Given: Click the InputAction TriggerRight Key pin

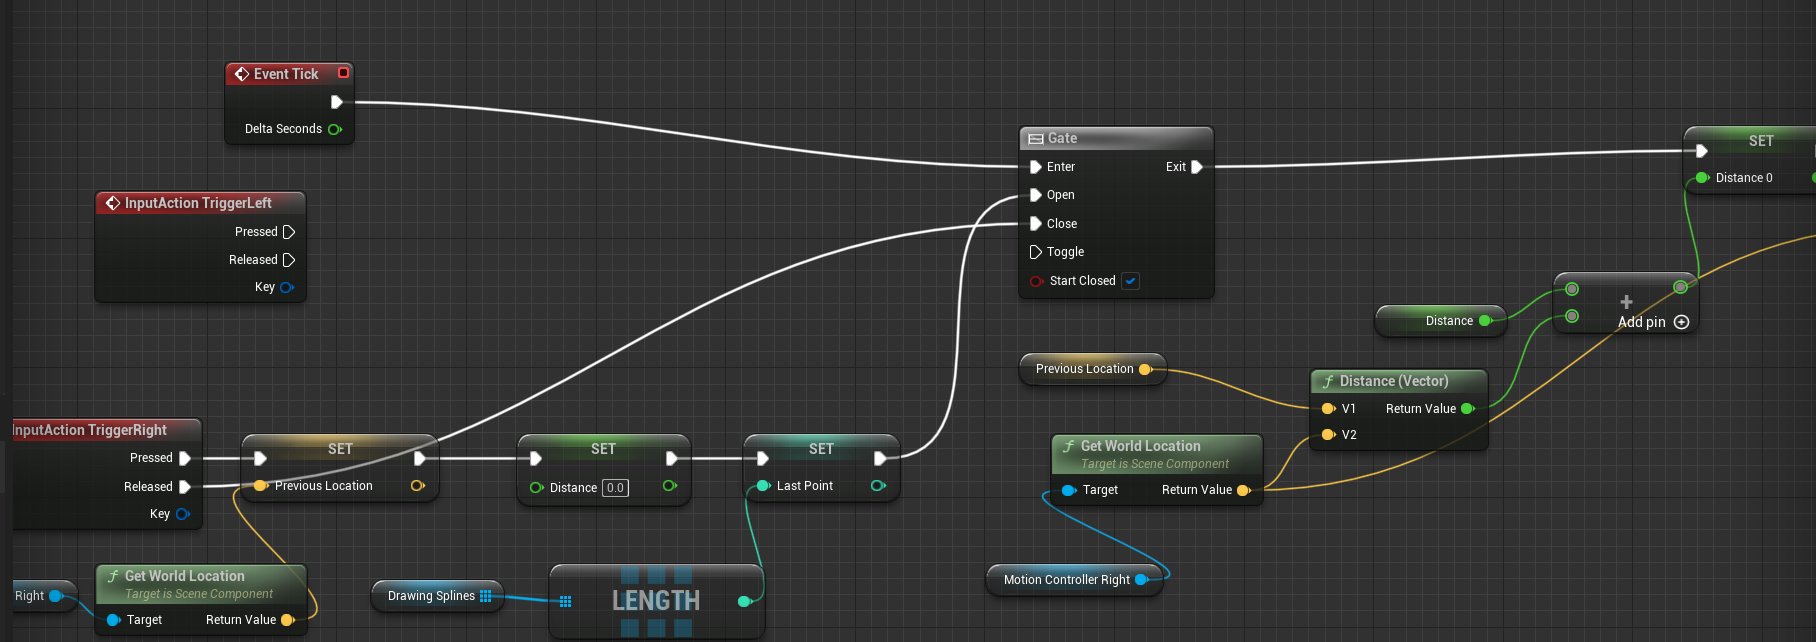Looking at the screenshot, I should [183, 514].
